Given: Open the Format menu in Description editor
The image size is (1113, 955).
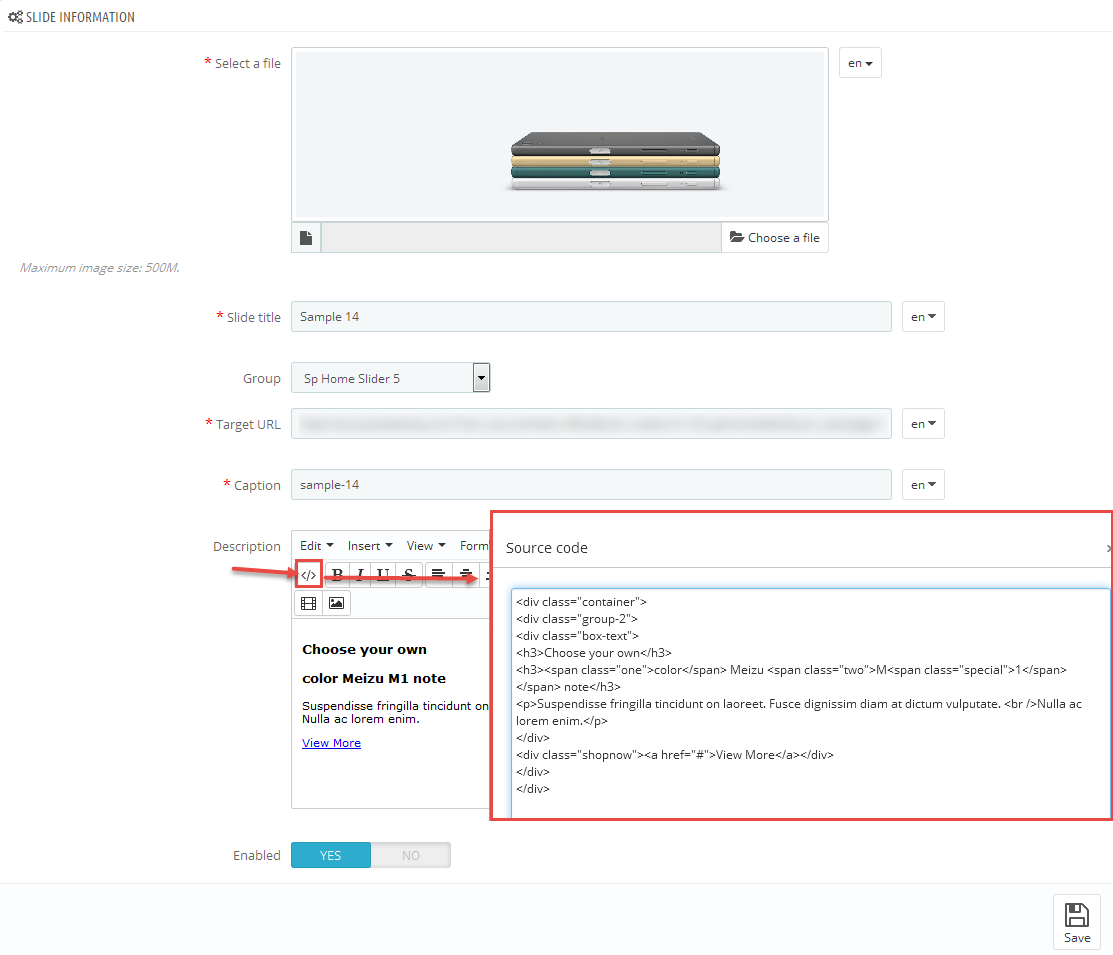Looking at the screenshot, I should [x=473, y=546].
